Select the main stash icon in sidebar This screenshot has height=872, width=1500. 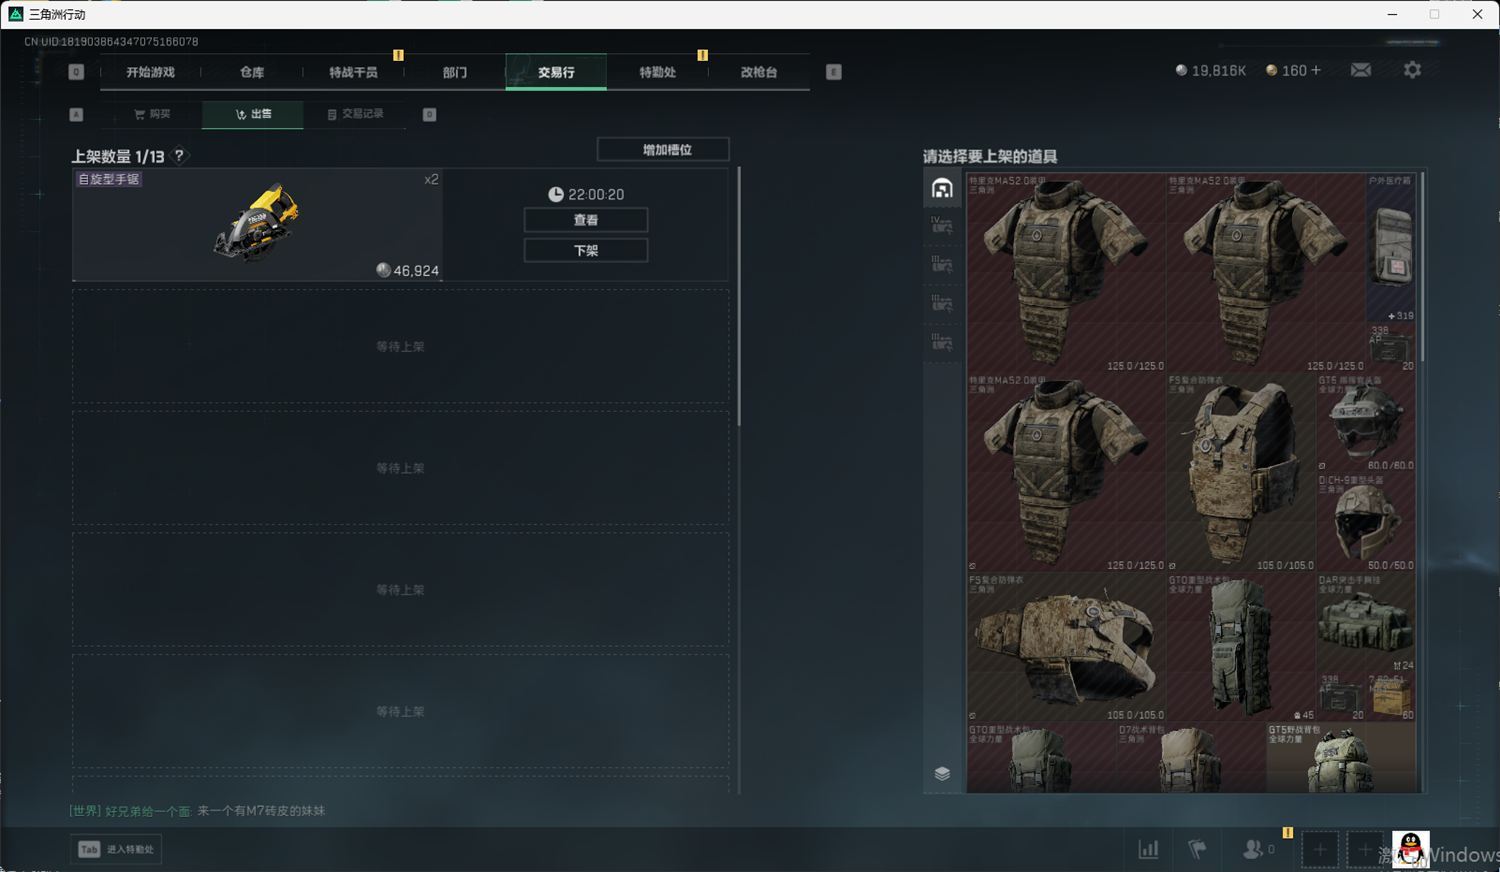click(942, 188)
